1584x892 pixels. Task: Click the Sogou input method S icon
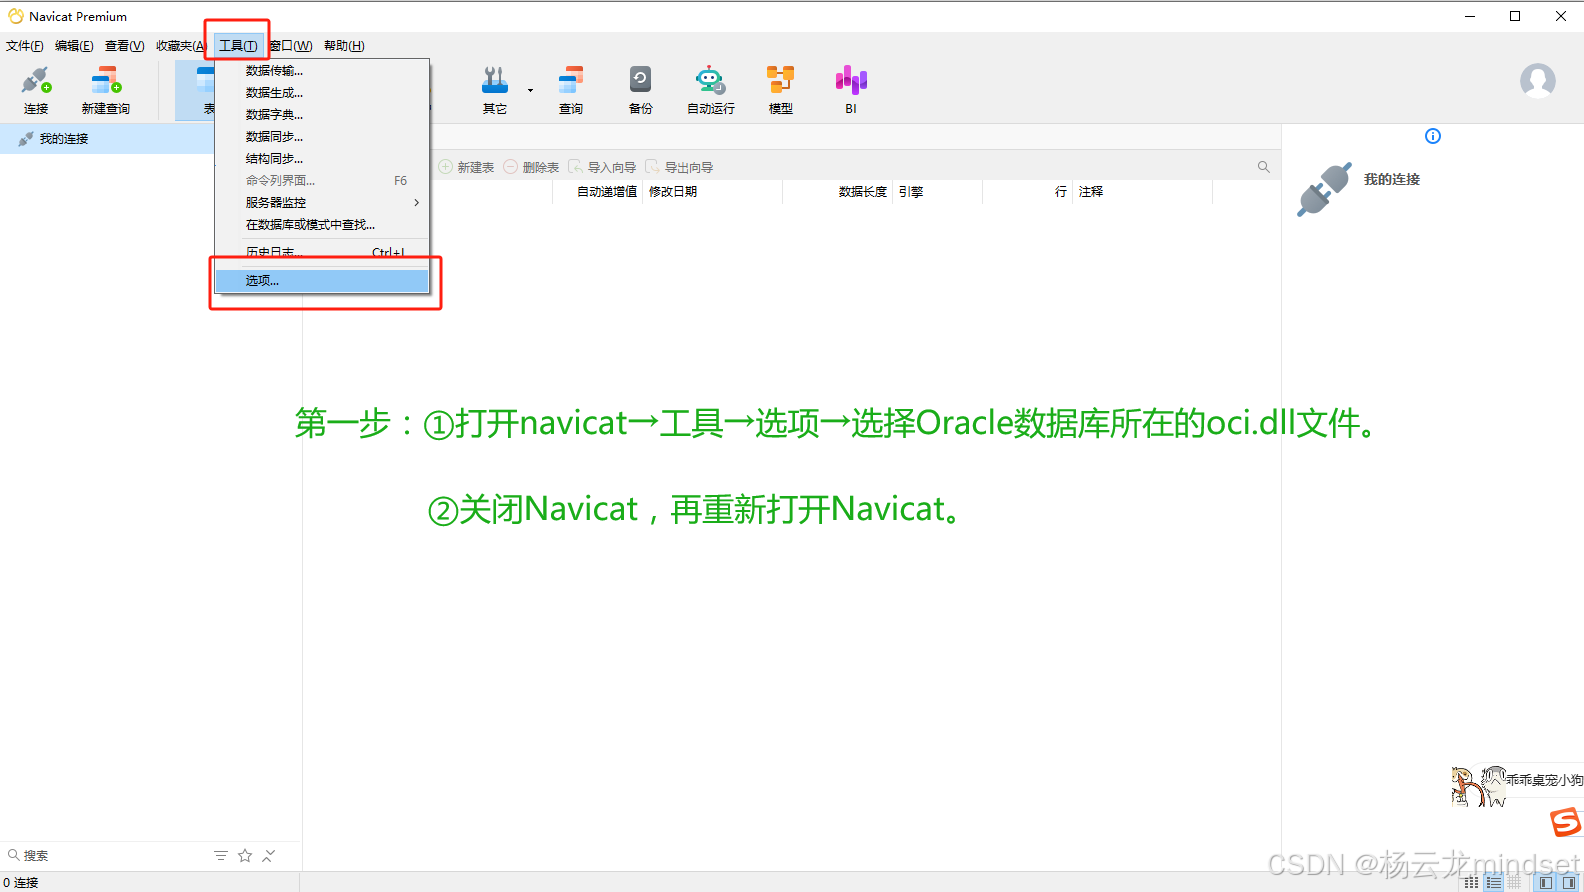(1566, 822)
